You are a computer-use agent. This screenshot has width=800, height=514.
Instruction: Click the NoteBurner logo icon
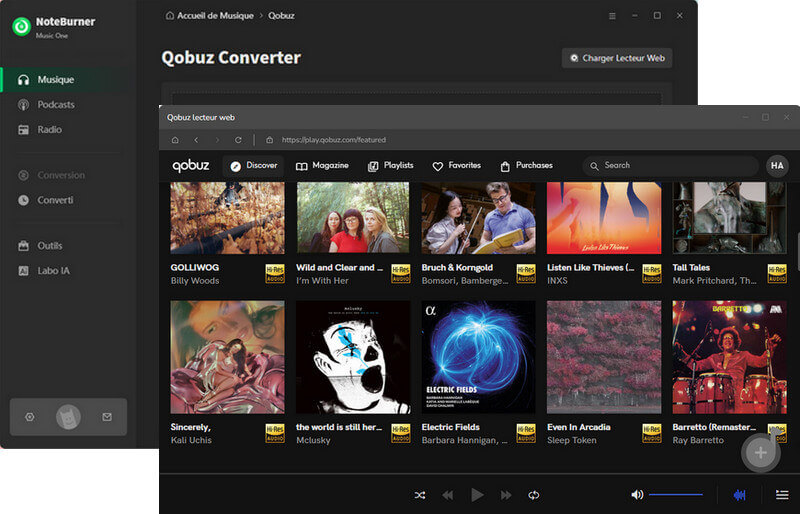click(x=21, y=27)
